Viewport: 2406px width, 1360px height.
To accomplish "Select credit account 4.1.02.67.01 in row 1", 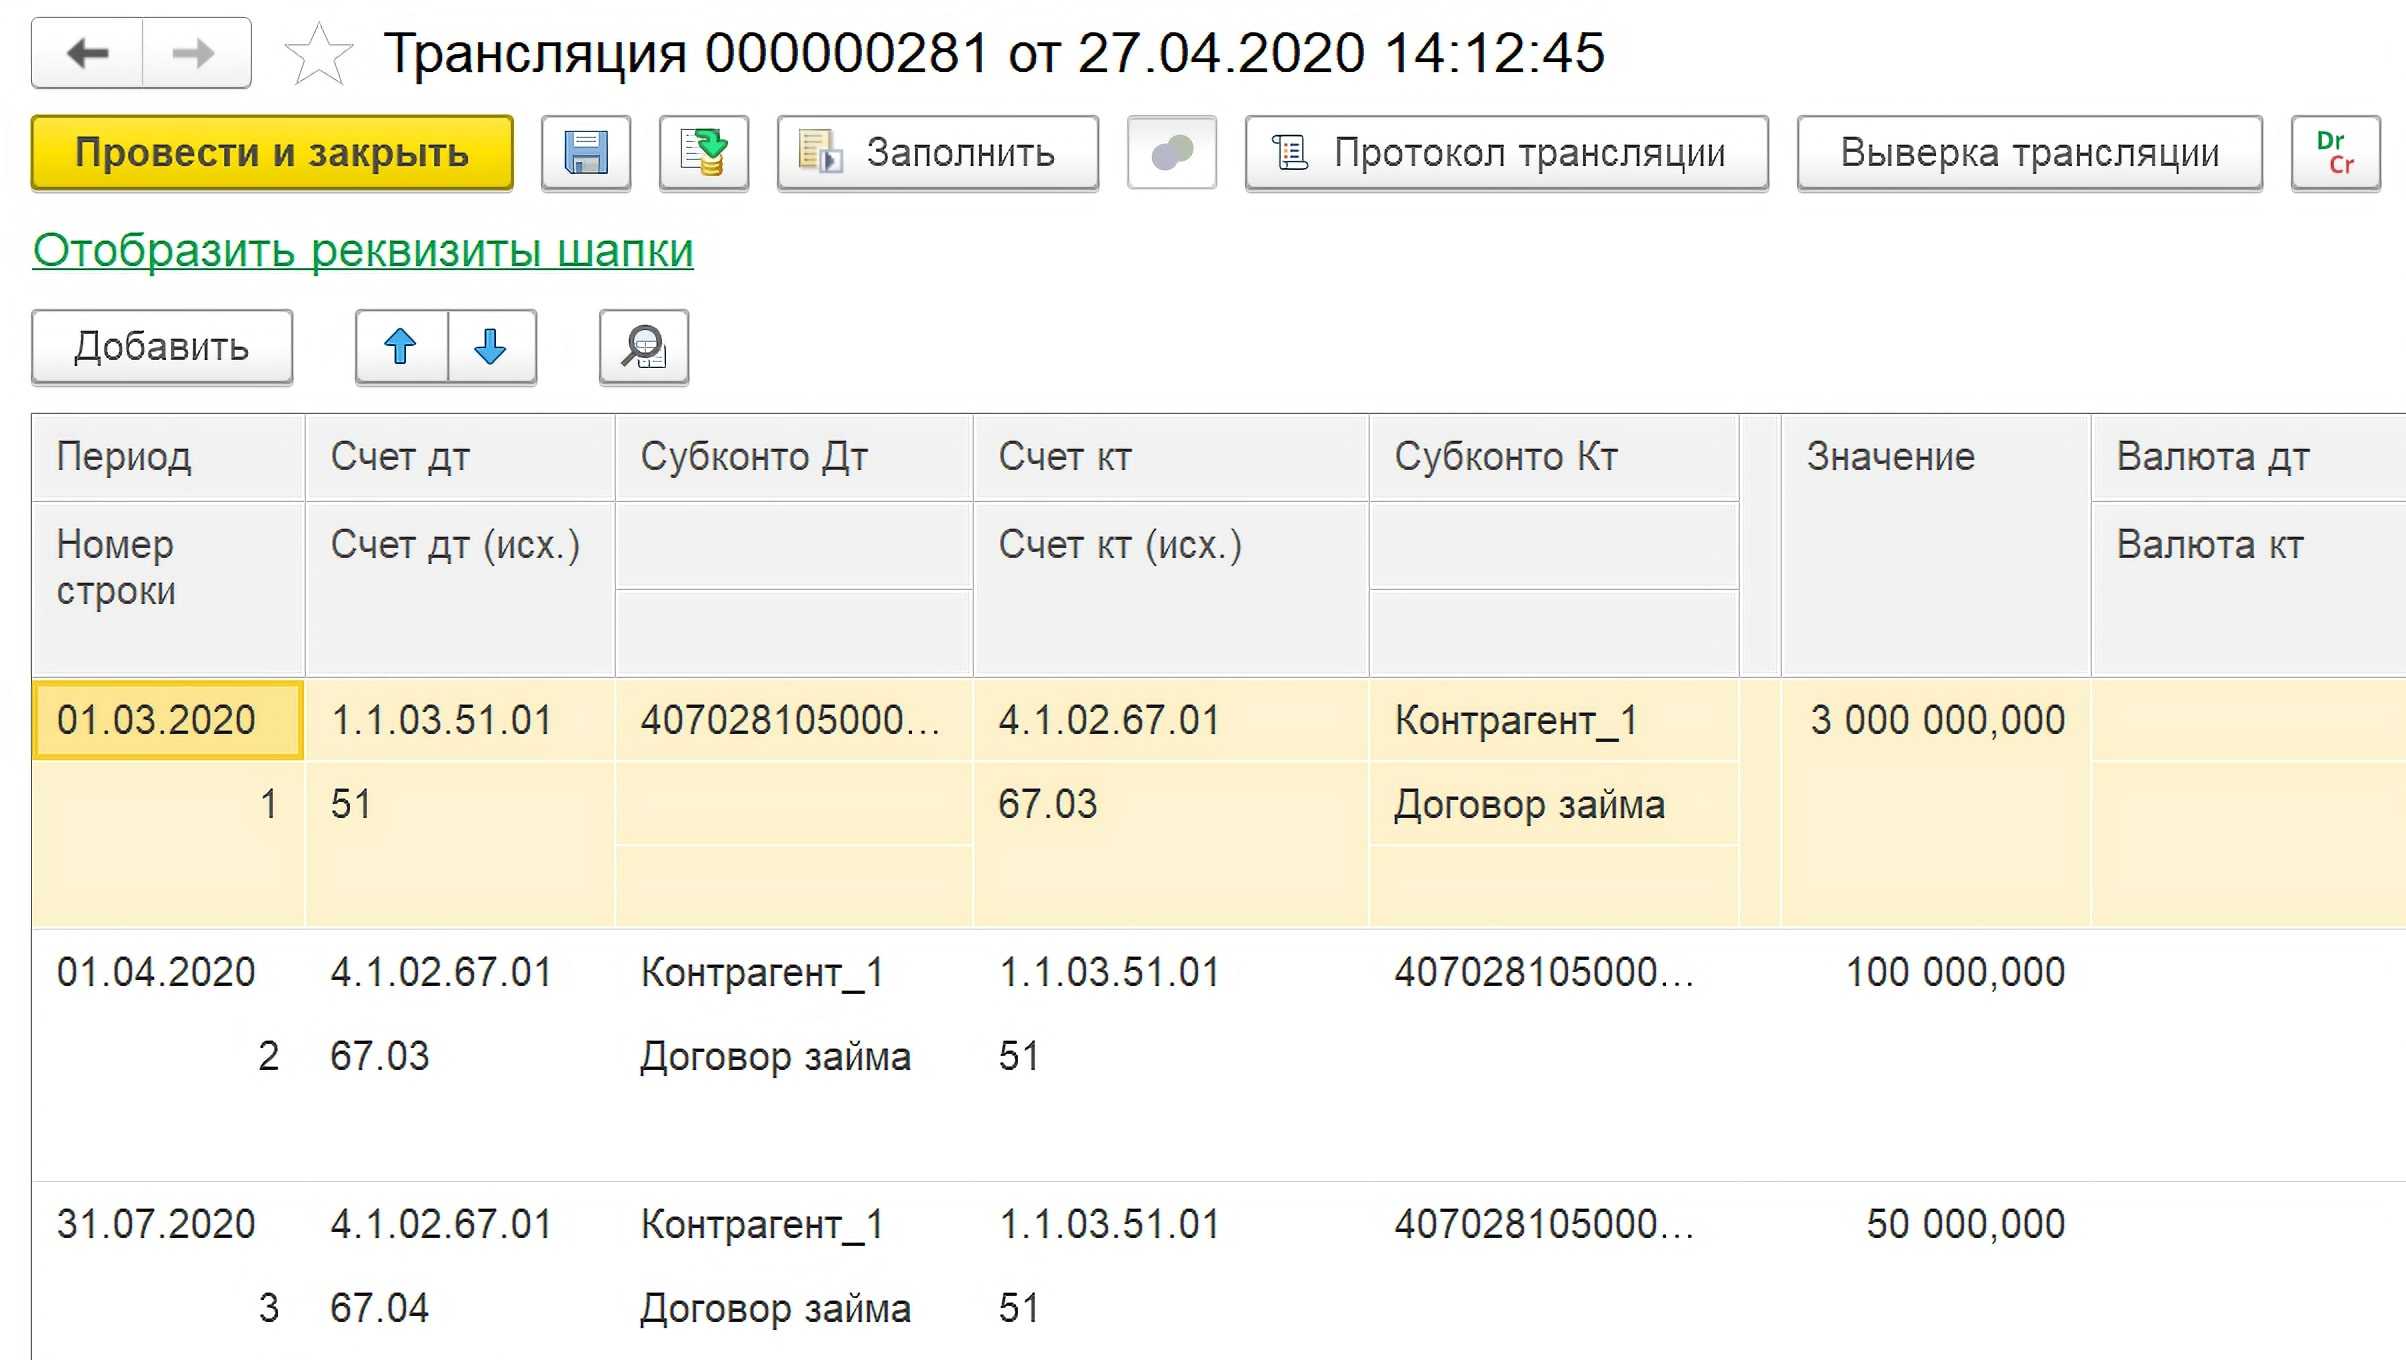I will 1171,720.
